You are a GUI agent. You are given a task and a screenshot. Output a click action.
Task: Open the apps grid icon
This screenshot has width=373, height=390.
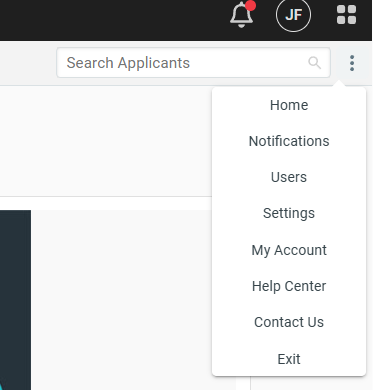346,15
